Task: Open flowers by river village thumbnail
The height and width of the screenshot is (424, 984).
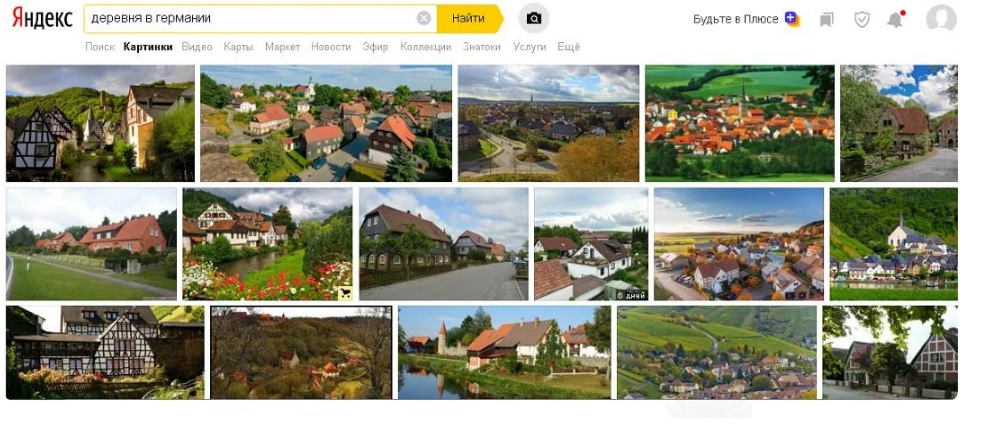Action: tap(267, 244)
